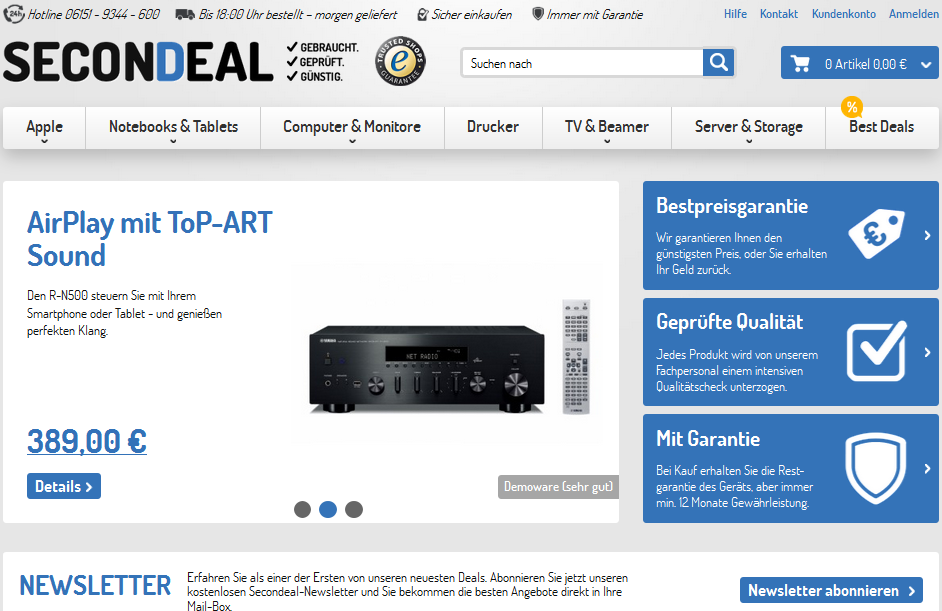Click the percent badge on Best Deals
Viewport: 942px width, 611px height.
pos(852,107)
